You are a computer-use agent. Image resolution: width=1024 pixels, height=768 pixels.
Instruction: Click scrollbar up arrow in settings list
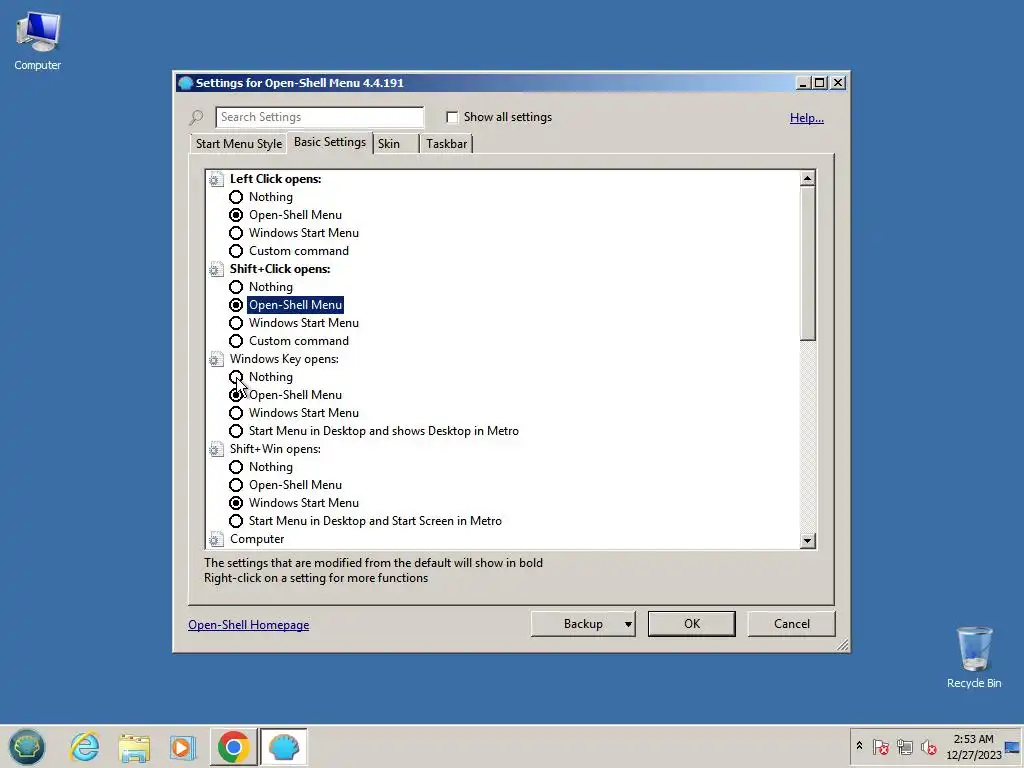pos(808,178)
